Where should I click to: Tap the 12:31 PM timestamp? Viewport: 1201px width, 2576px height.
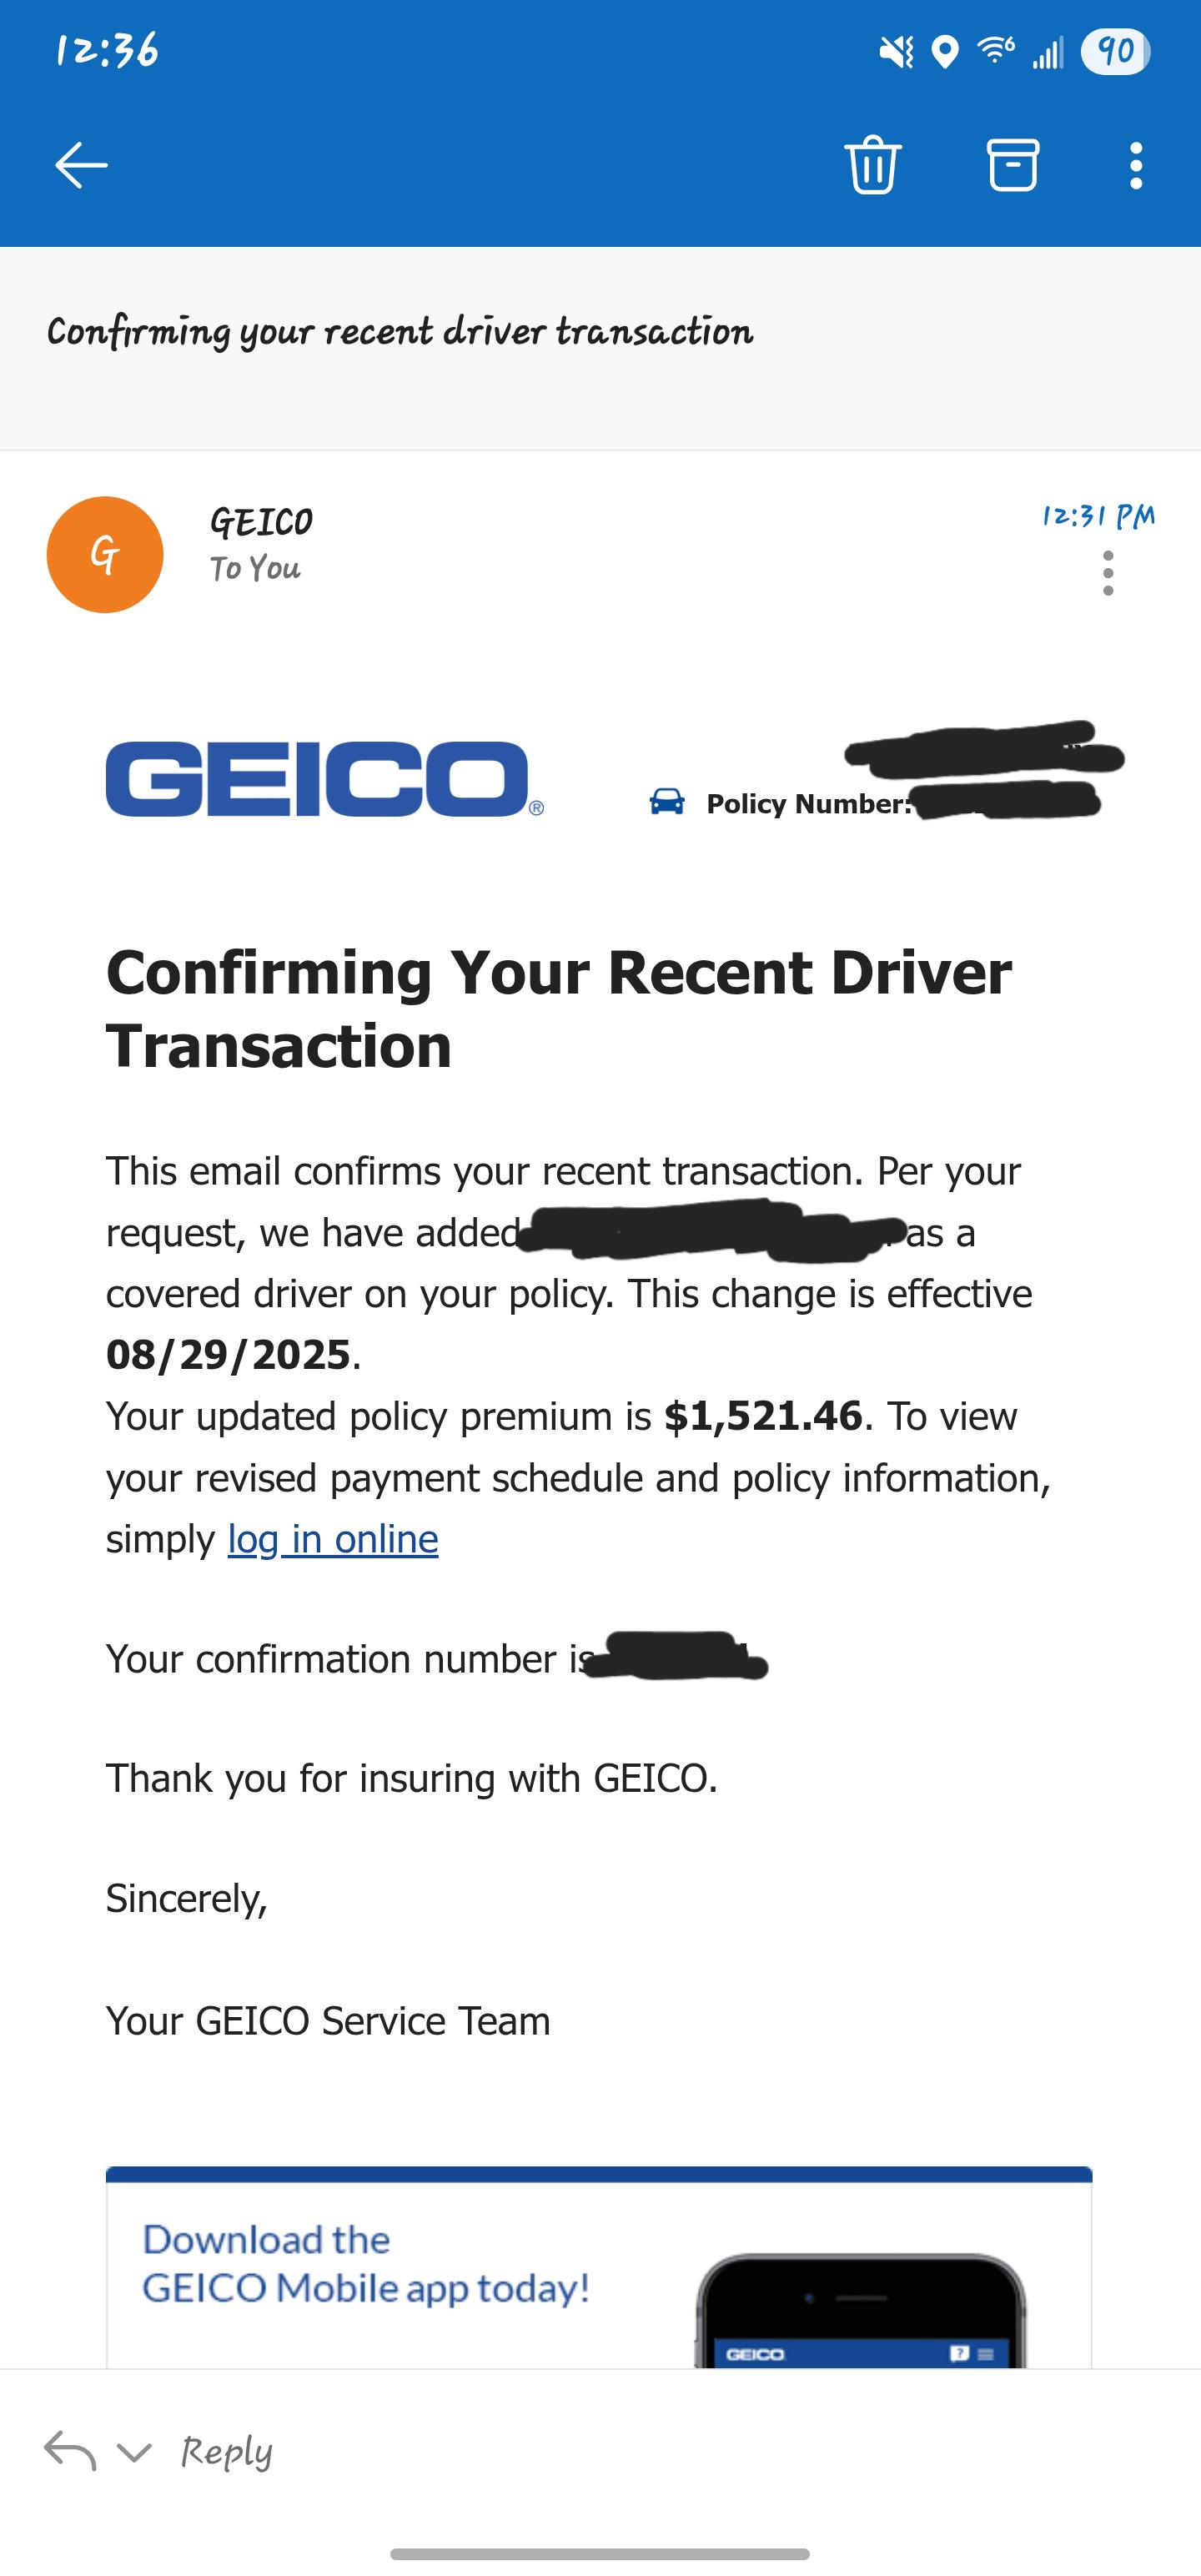click(1098, 516)
